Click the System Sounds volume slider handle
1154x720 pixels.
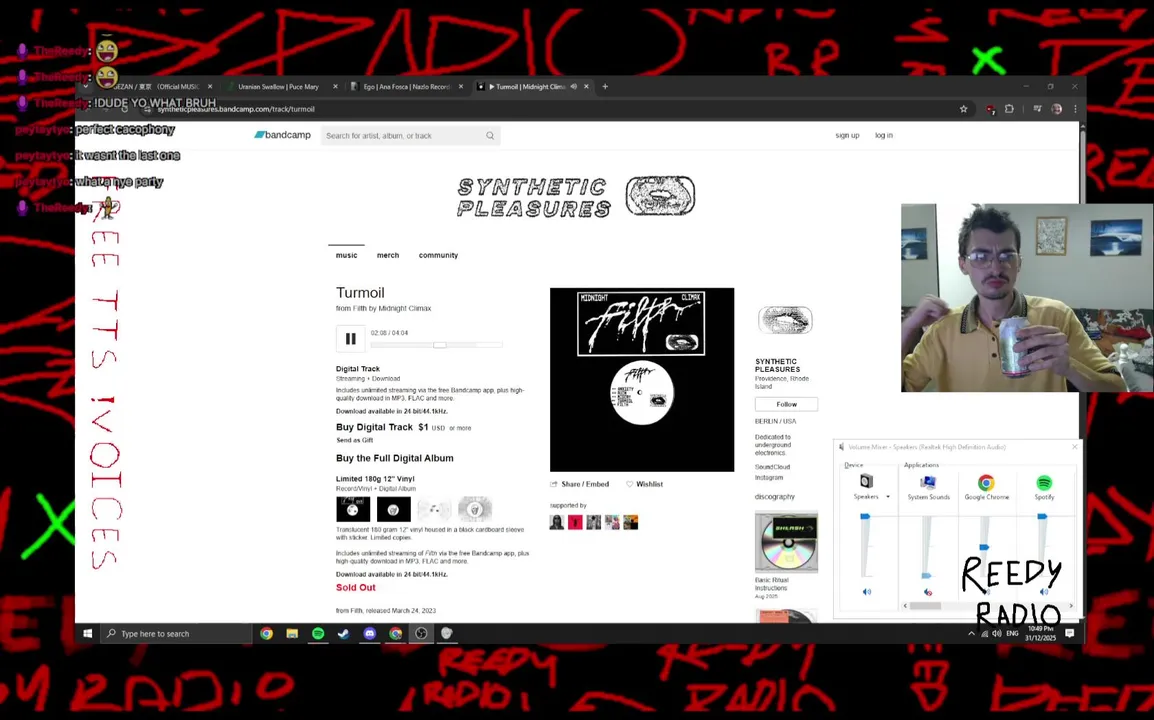926,576
